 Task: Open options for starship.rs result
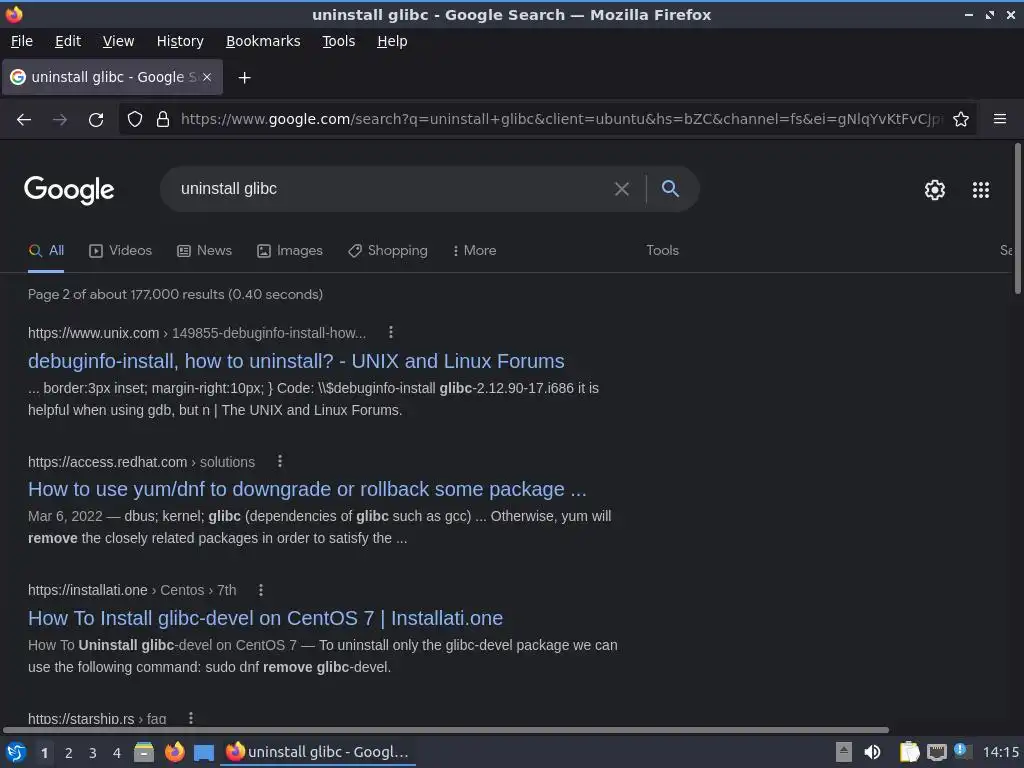coord(191,718)
